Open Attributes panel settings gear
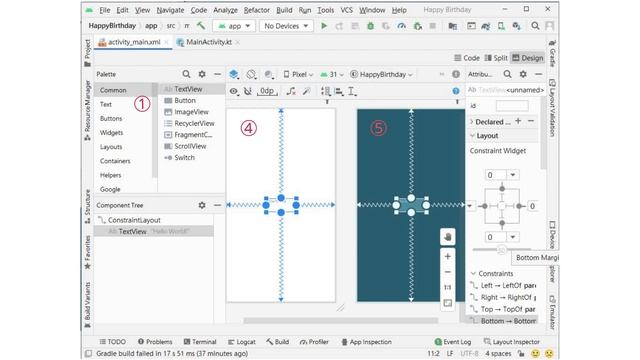The width and height of the screenshot is (640, 360). [x=523, y=74]
